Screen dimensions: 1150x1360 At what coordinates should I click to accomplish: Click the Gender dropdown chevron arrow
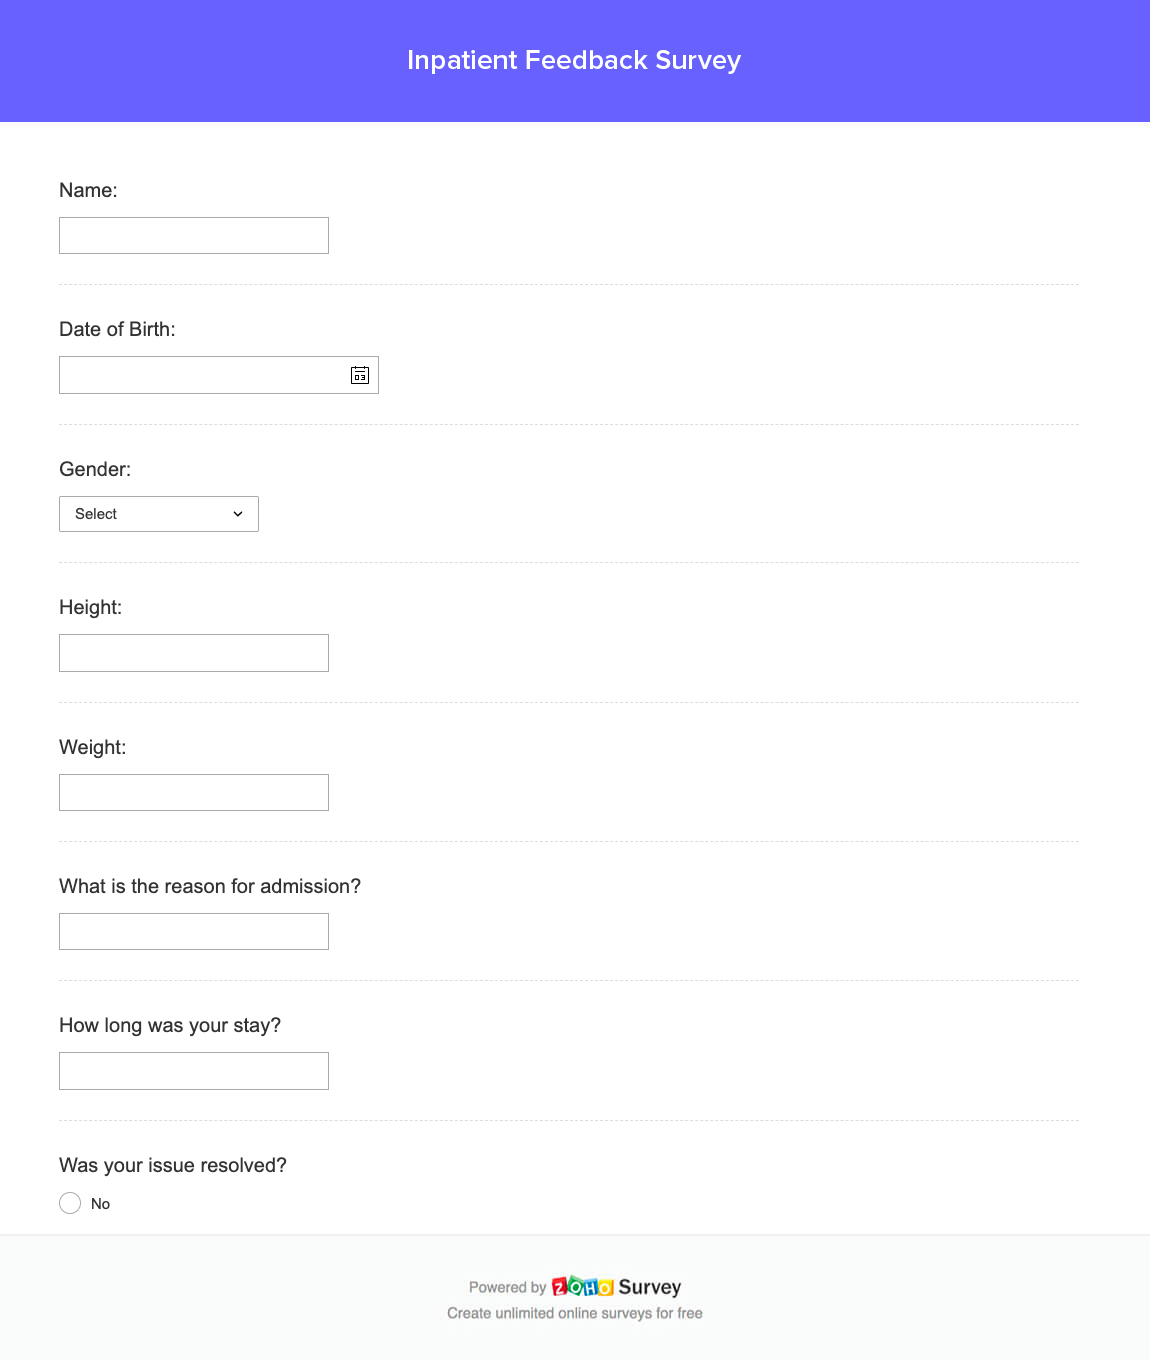tap(238, 514)
